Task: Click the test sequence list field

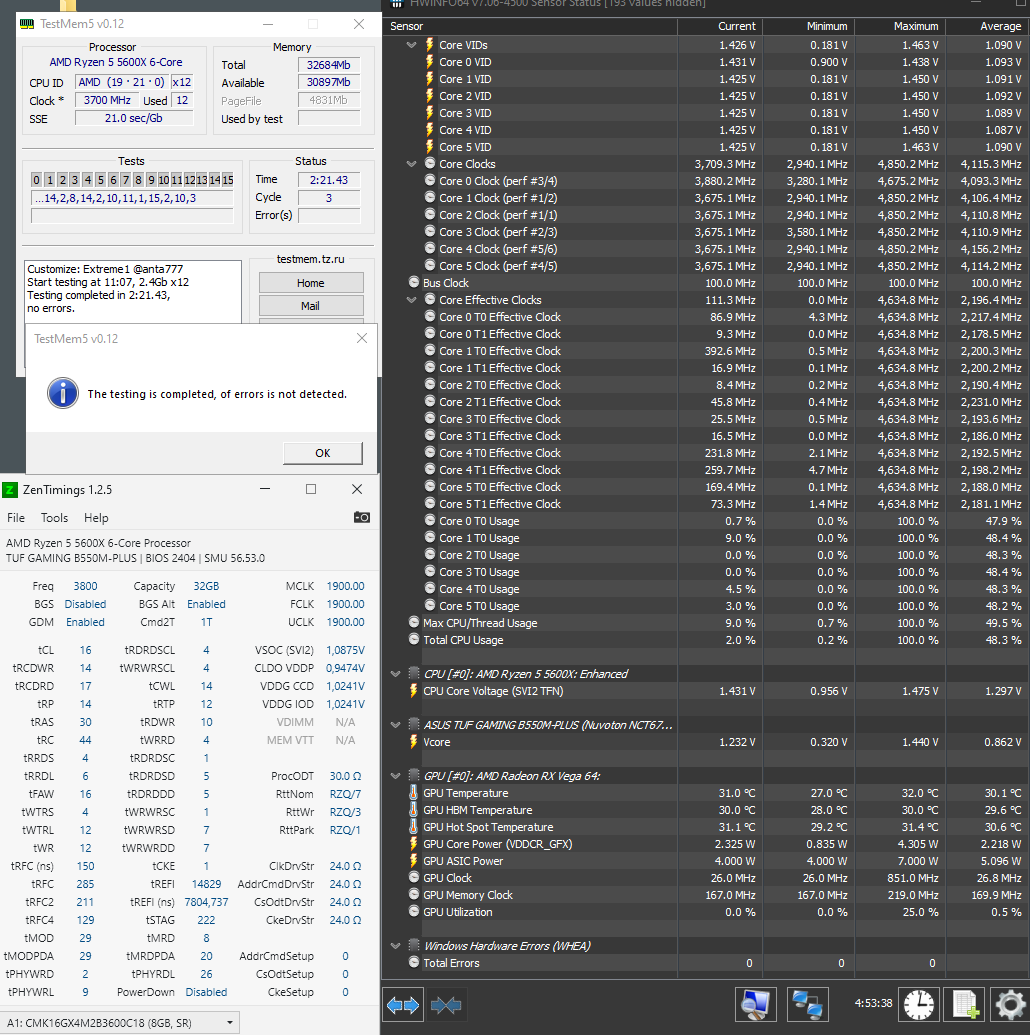Action: (x=132, y=198)
